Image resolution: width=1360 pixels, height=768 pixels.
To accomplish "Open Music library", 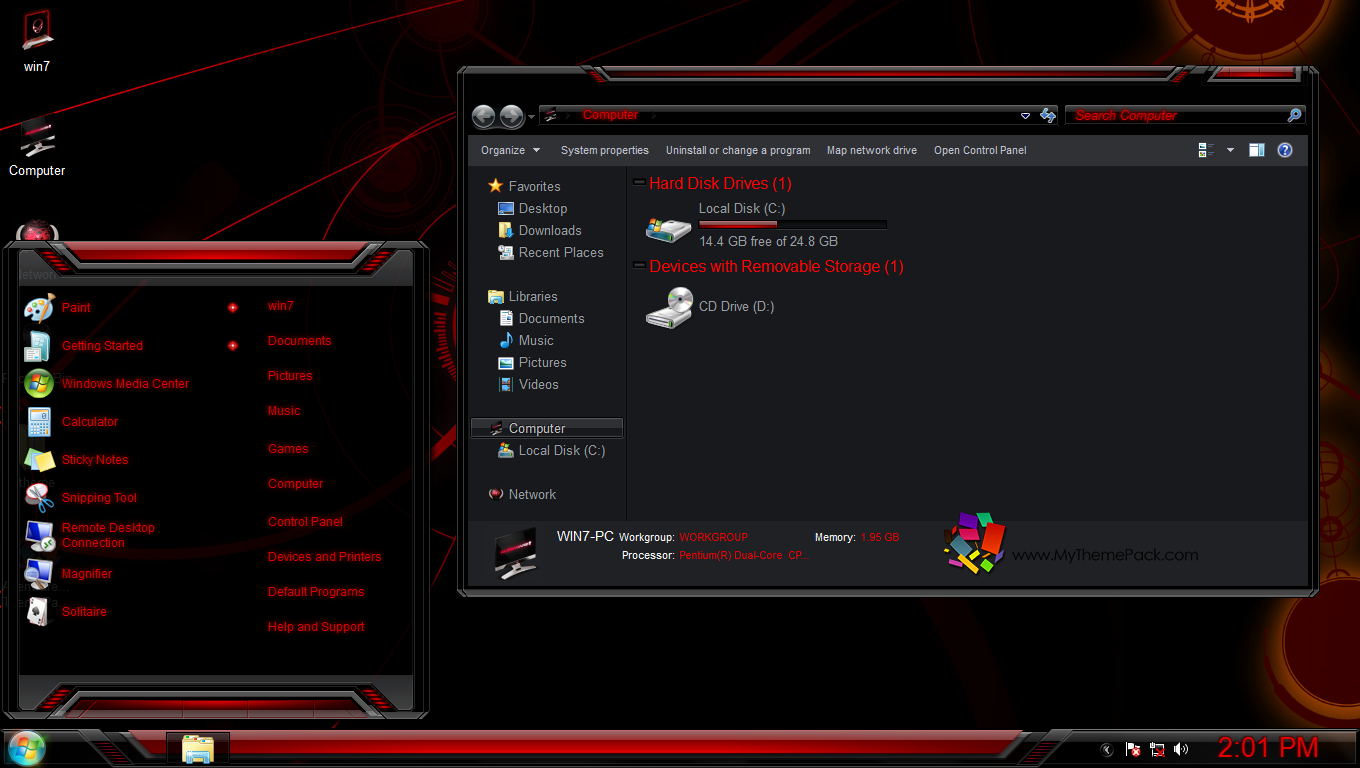I will point(525,340).
